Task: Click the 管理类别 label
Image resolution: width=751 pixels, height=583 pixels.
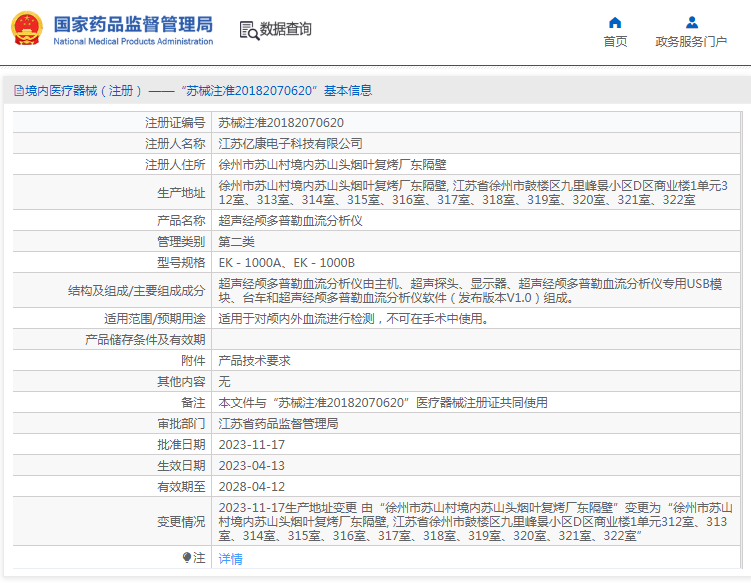Action: point(181,242)
